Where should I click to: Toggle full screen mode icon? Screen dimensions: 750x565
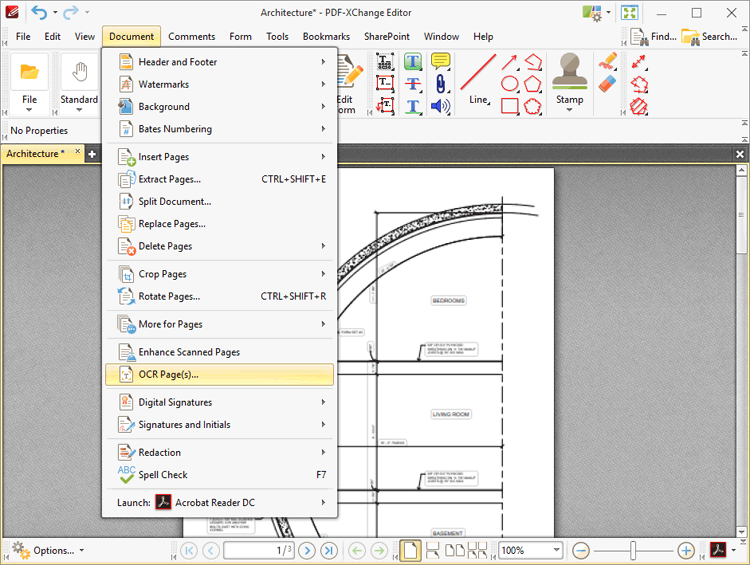pos(629,12)
